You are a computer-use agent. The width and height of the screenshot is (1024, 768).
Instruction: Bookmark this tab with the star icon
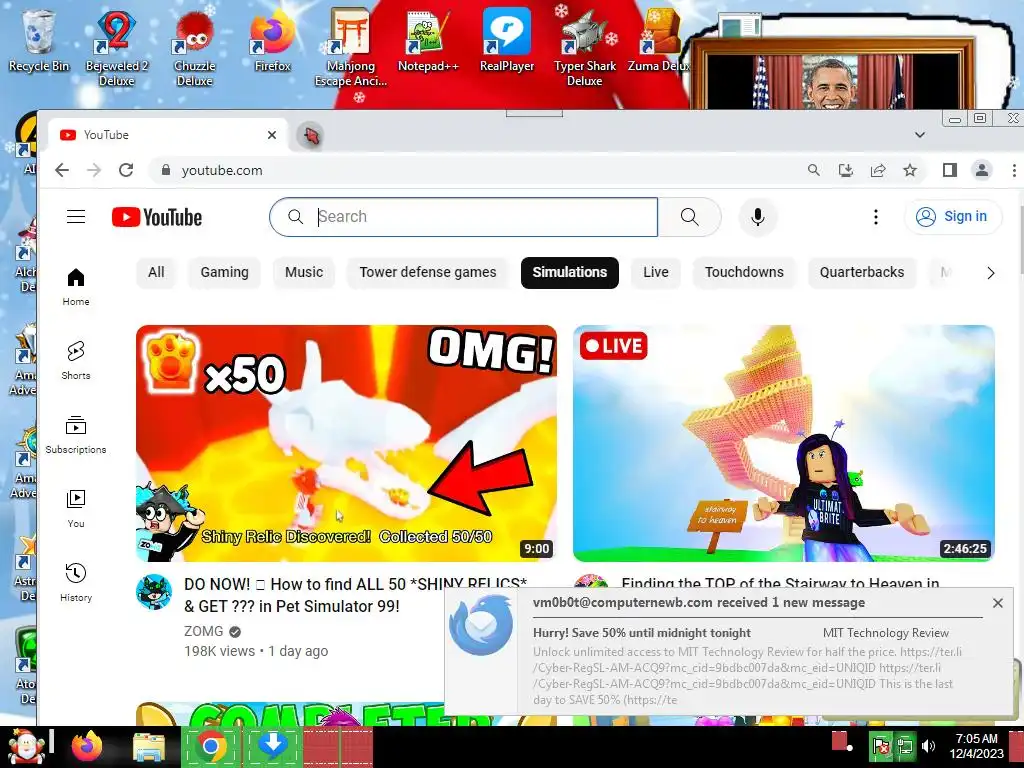coord(910,170)
